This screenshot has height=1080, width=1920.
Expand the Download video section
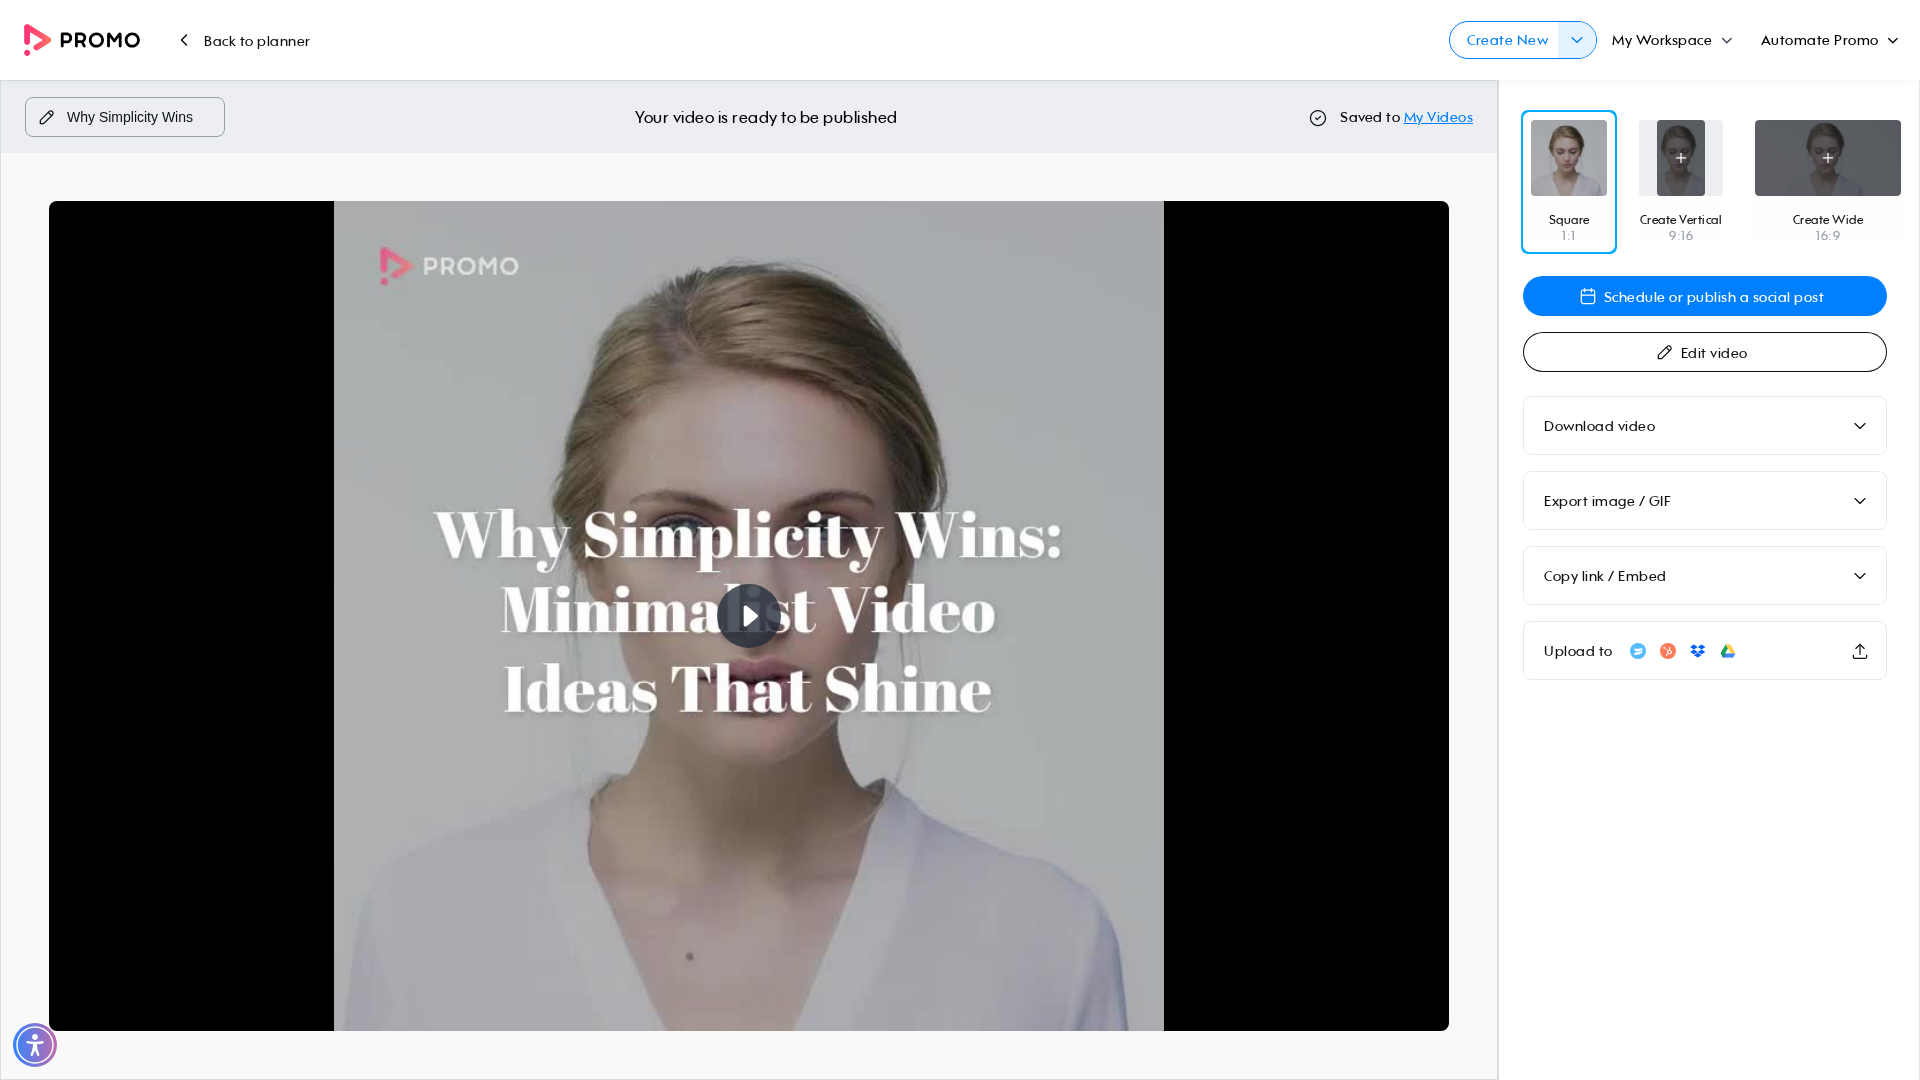[1705, 426]
